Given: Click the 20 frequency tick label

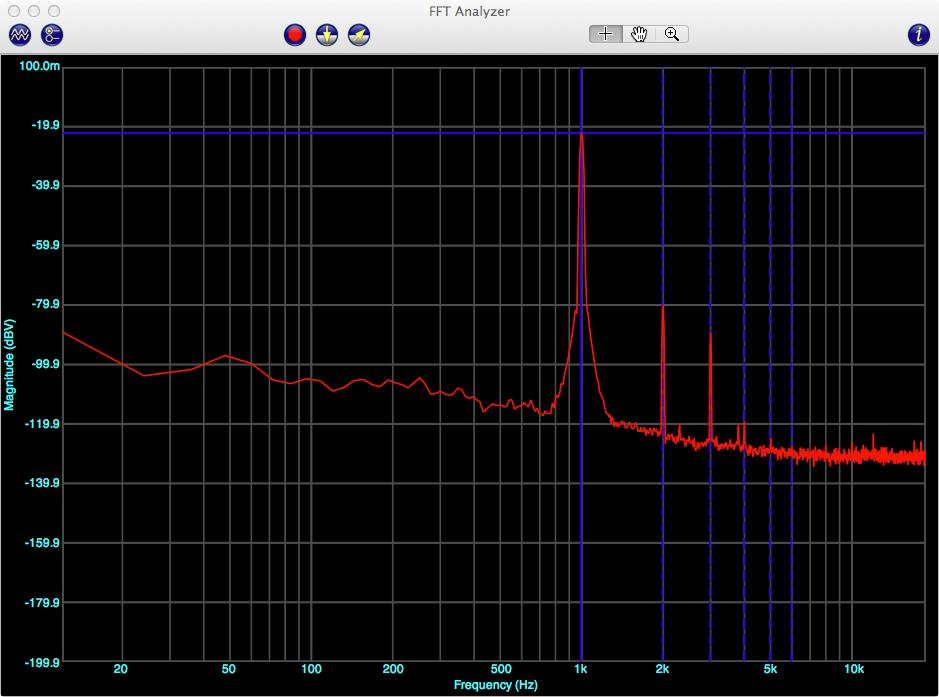Looking at the screenshot, I should pos(120,669).
